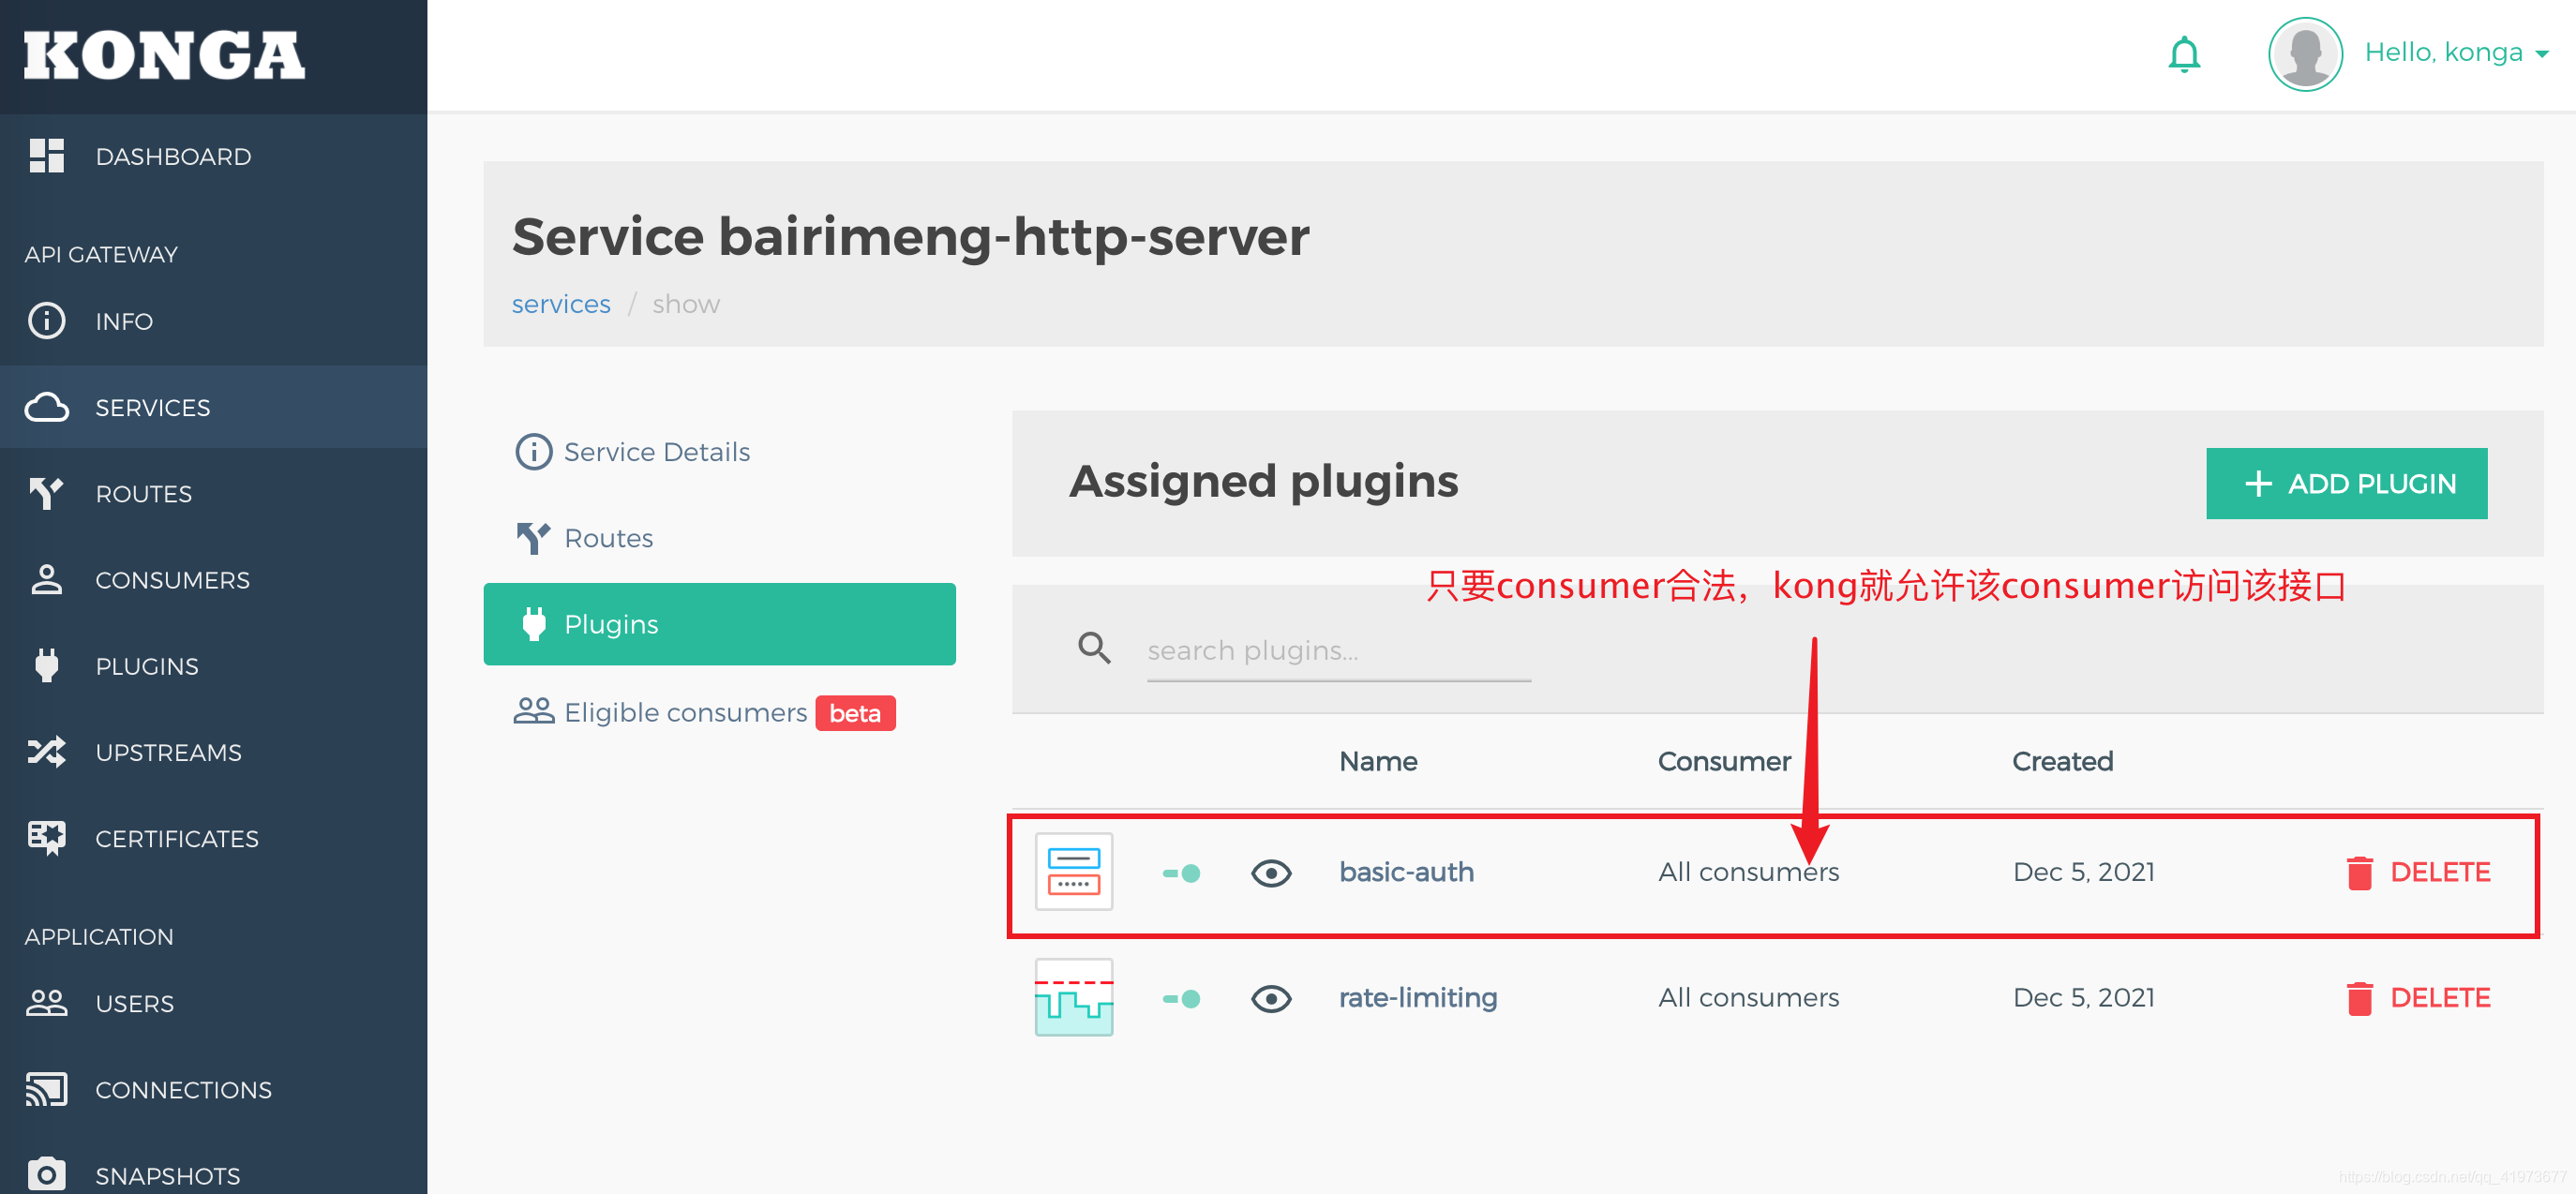Click the notification bell icon

point(2183,54)
